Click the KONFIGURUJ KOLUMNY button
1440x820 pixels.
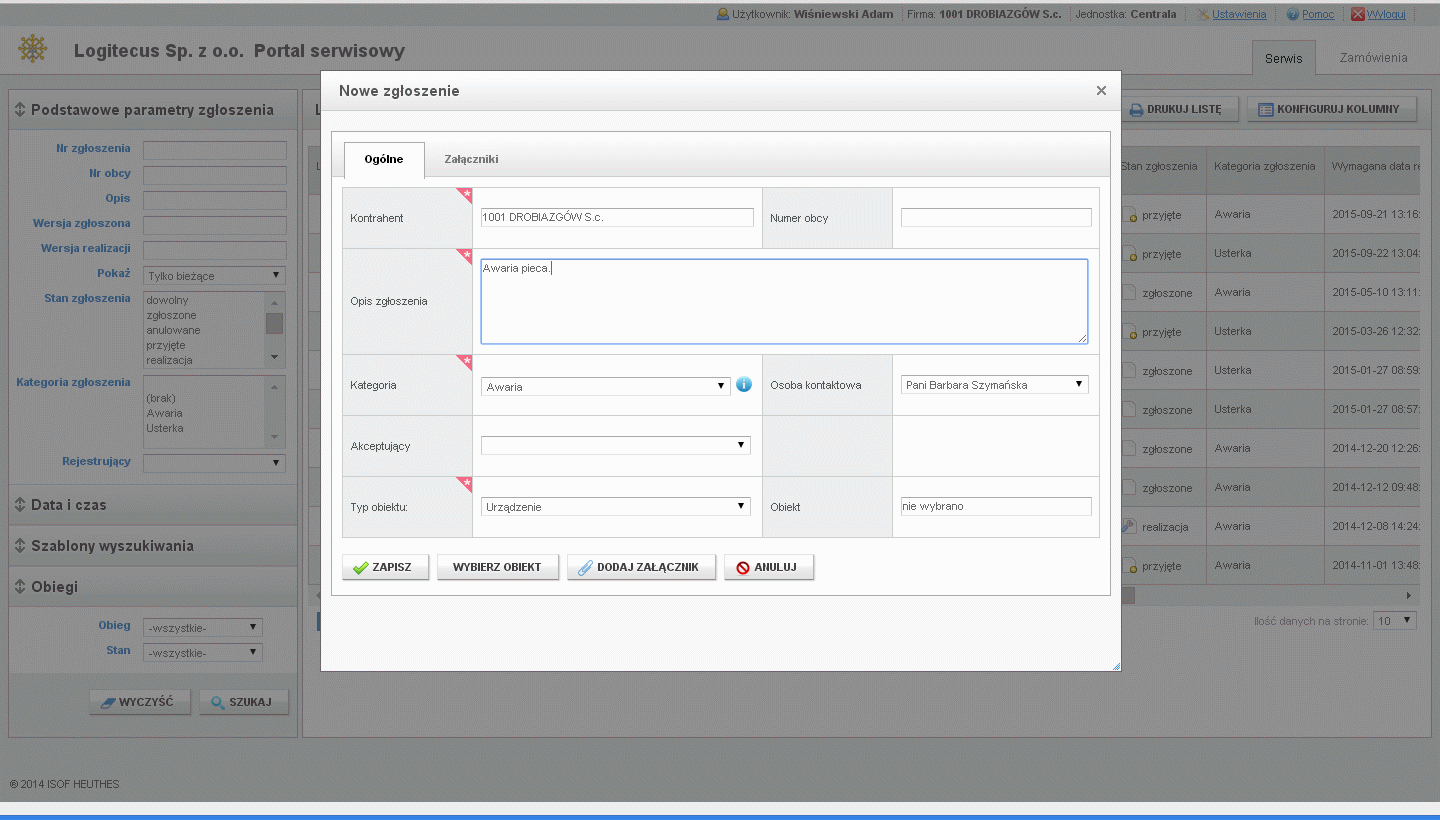[x=1332, y=109]
